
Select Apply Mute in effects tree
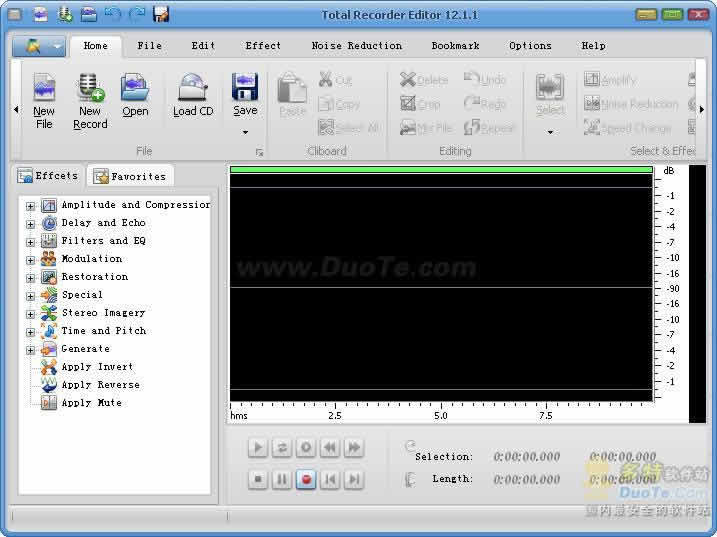[x=91, y=403]
